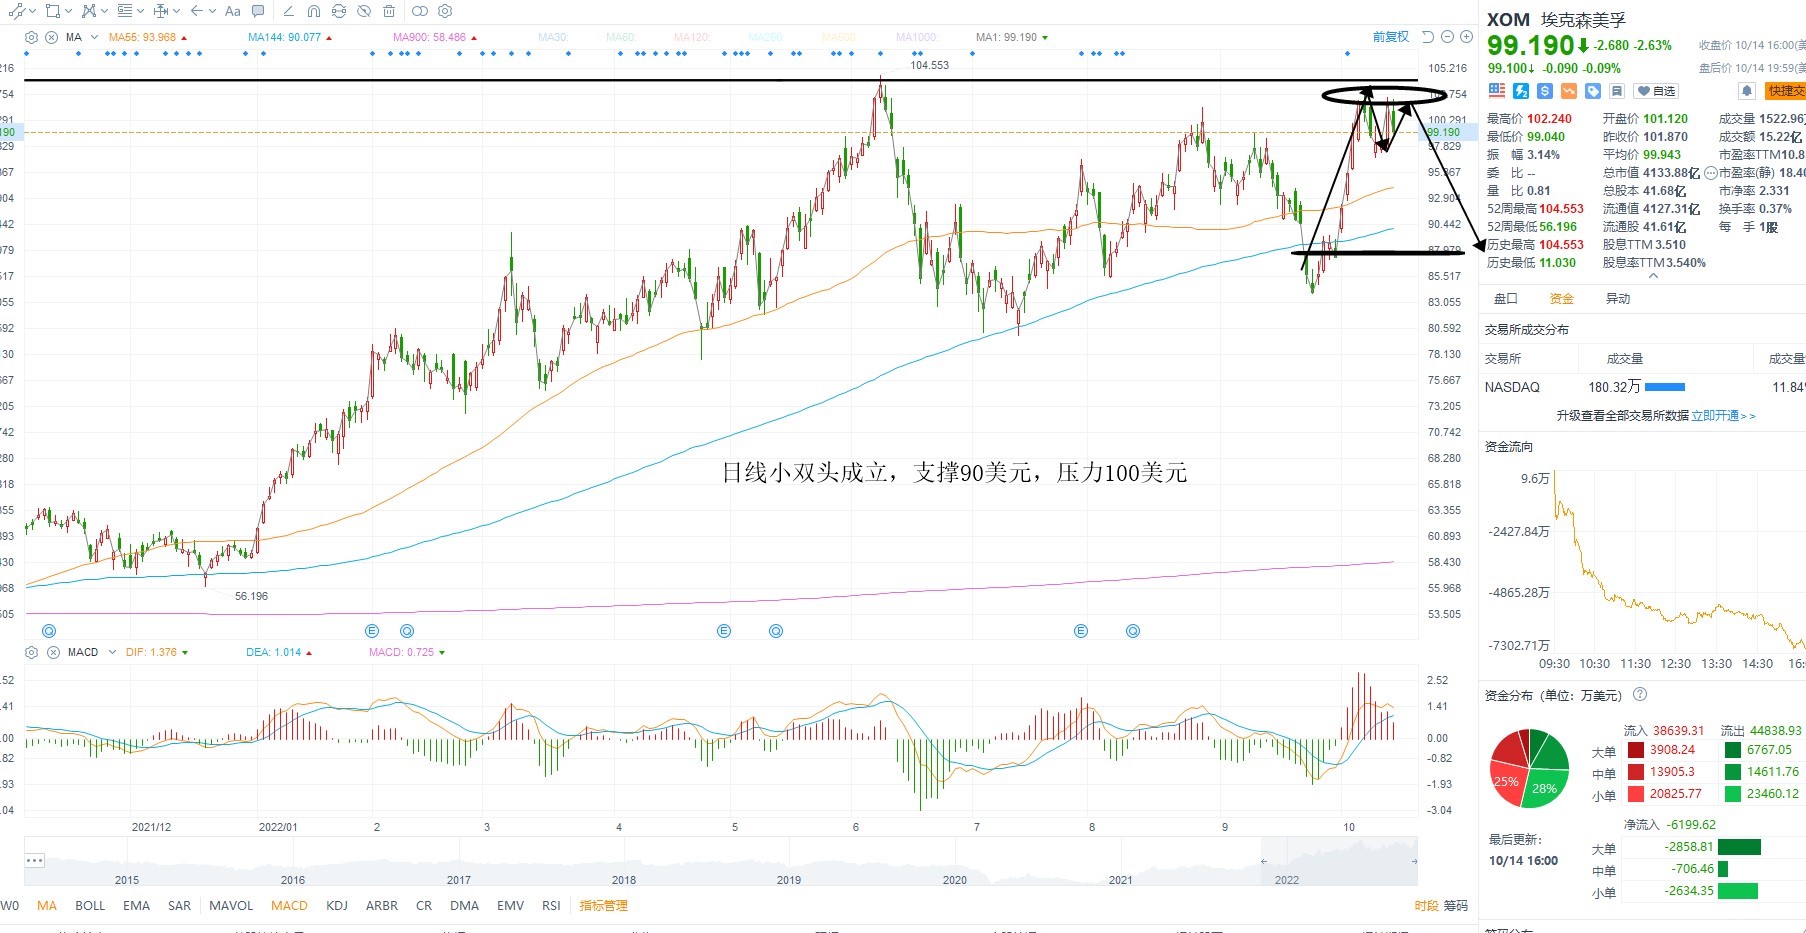This screenshot has width=1806, height=933.
Task: Zoom out the chart with minus icon
Action: pyautogui.click(x=1447, y=37)
